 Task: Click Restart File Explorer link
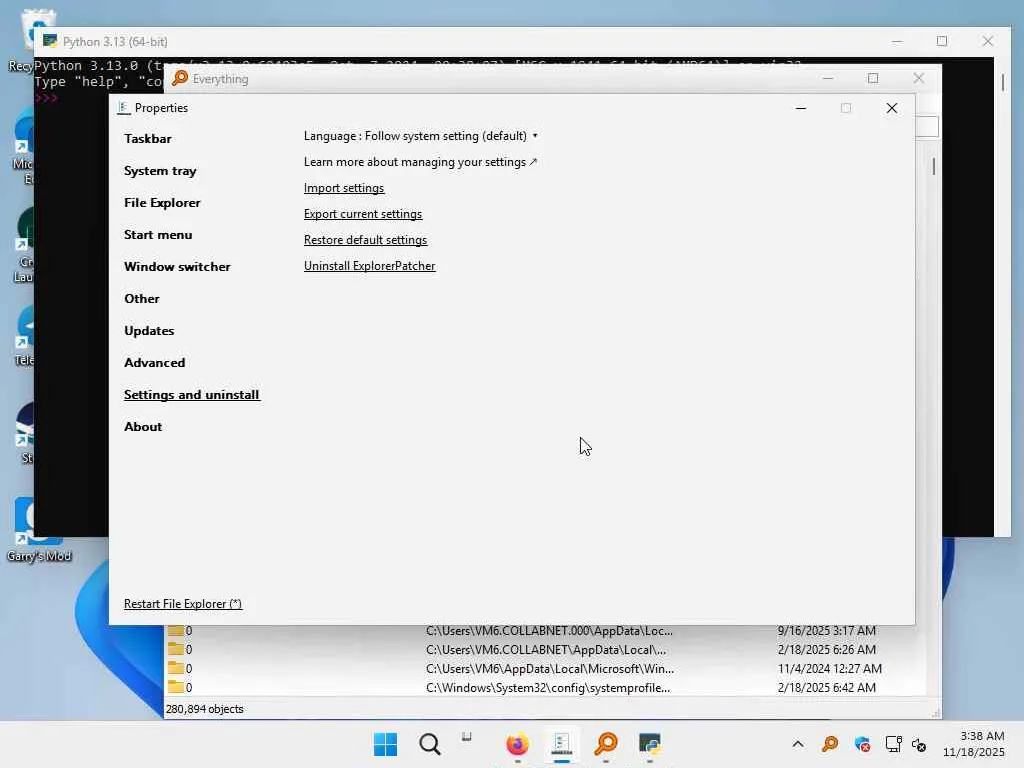(x=183, y=603)
